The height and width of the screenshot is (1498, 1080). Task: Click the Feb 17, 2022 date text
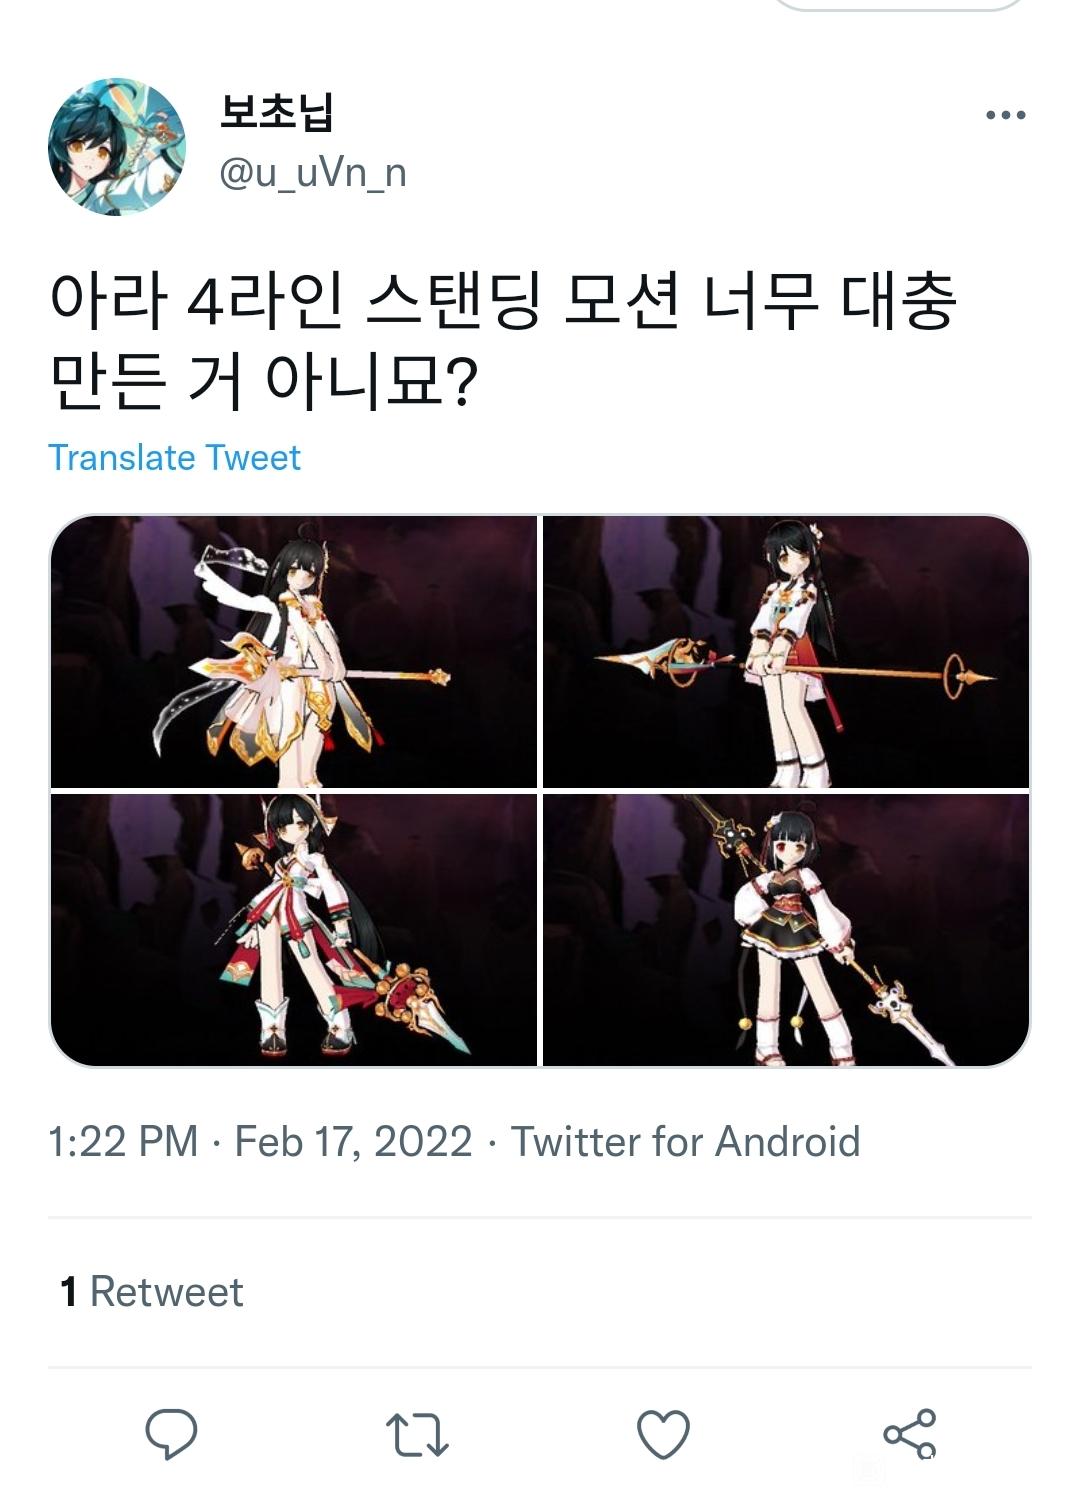tap(353, 1142)
